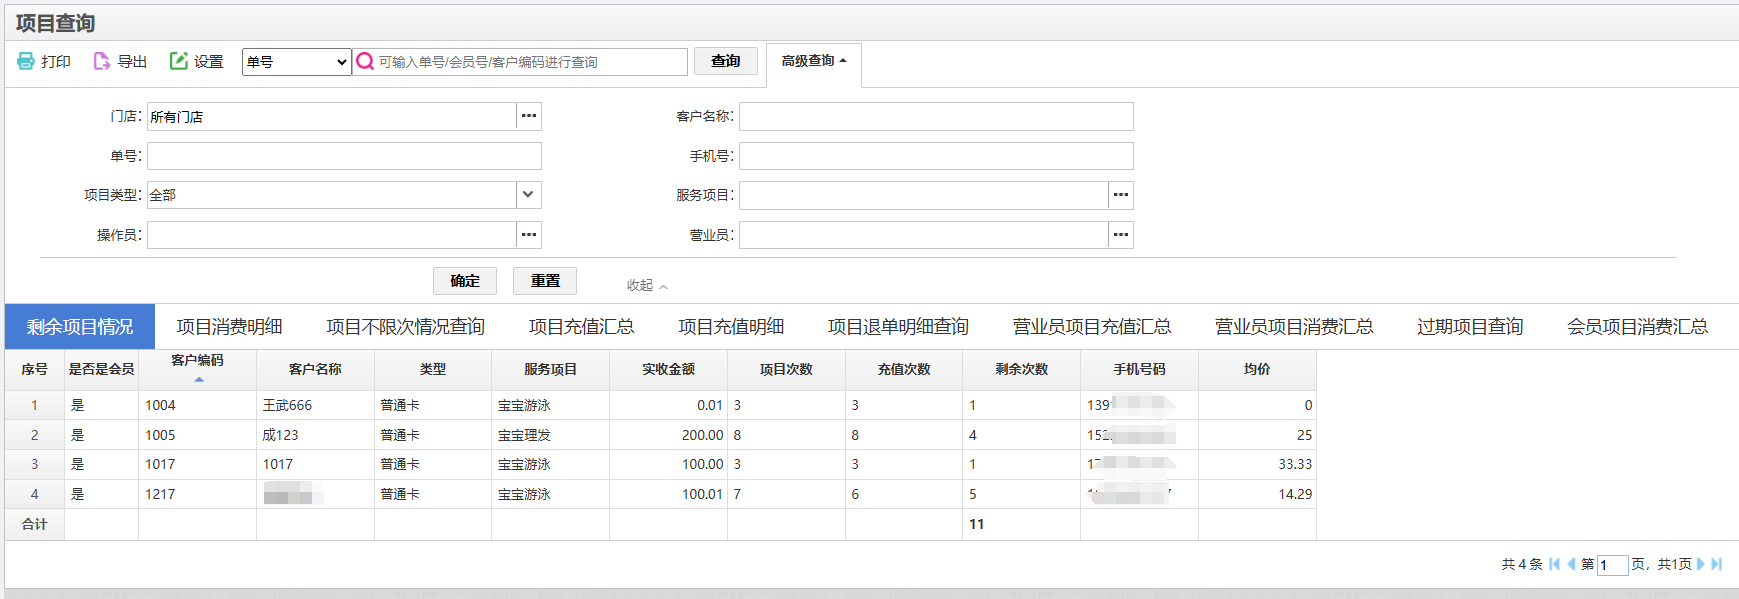
Task: Go to the next page arrow
Action: click(1700, 564)
